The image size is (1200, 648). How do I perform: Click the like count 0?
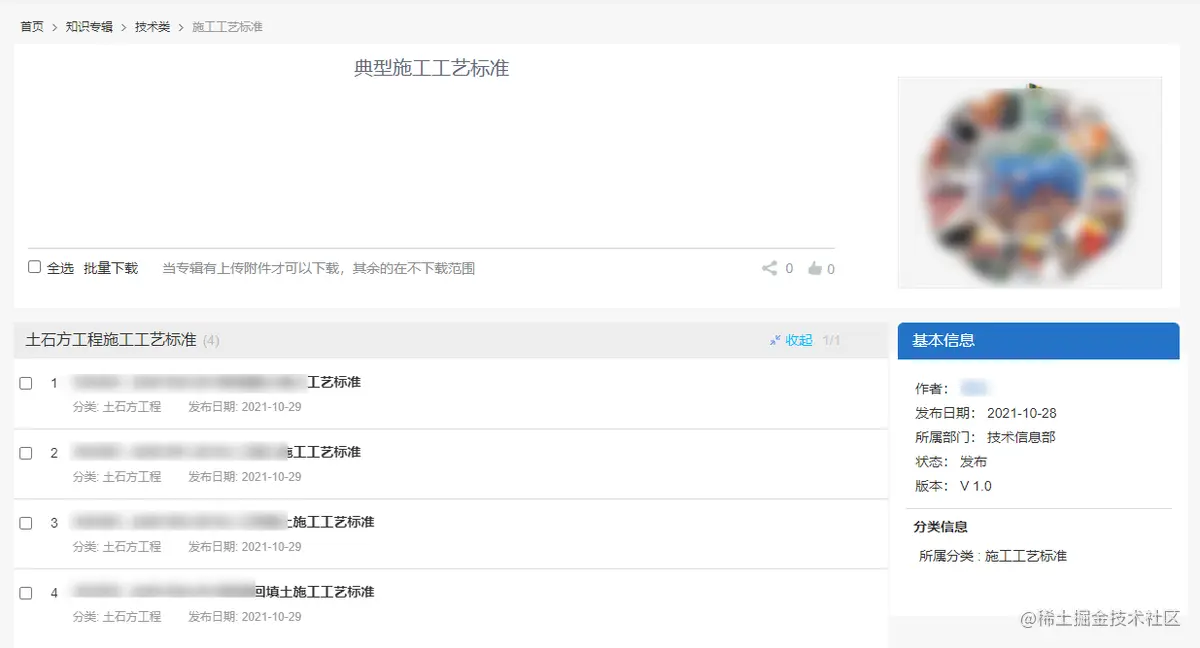[x=831, y=269]
